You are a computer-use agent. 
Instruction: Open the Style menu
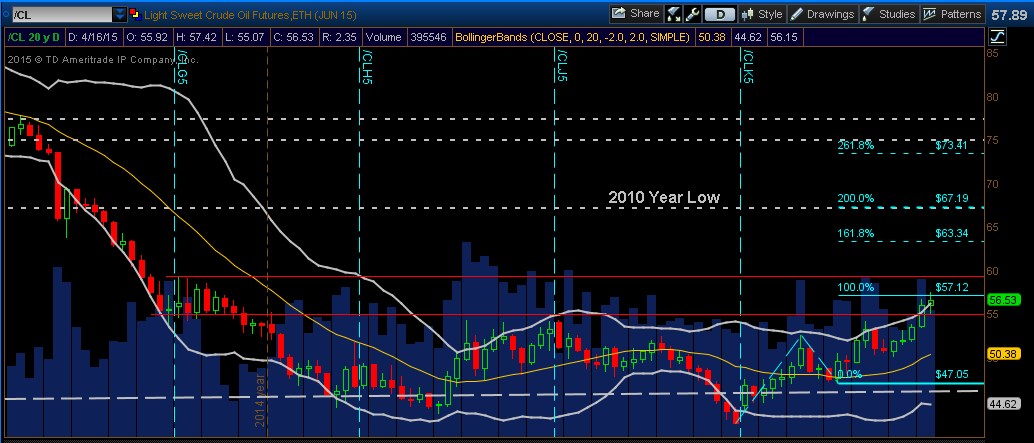[762, 14]
